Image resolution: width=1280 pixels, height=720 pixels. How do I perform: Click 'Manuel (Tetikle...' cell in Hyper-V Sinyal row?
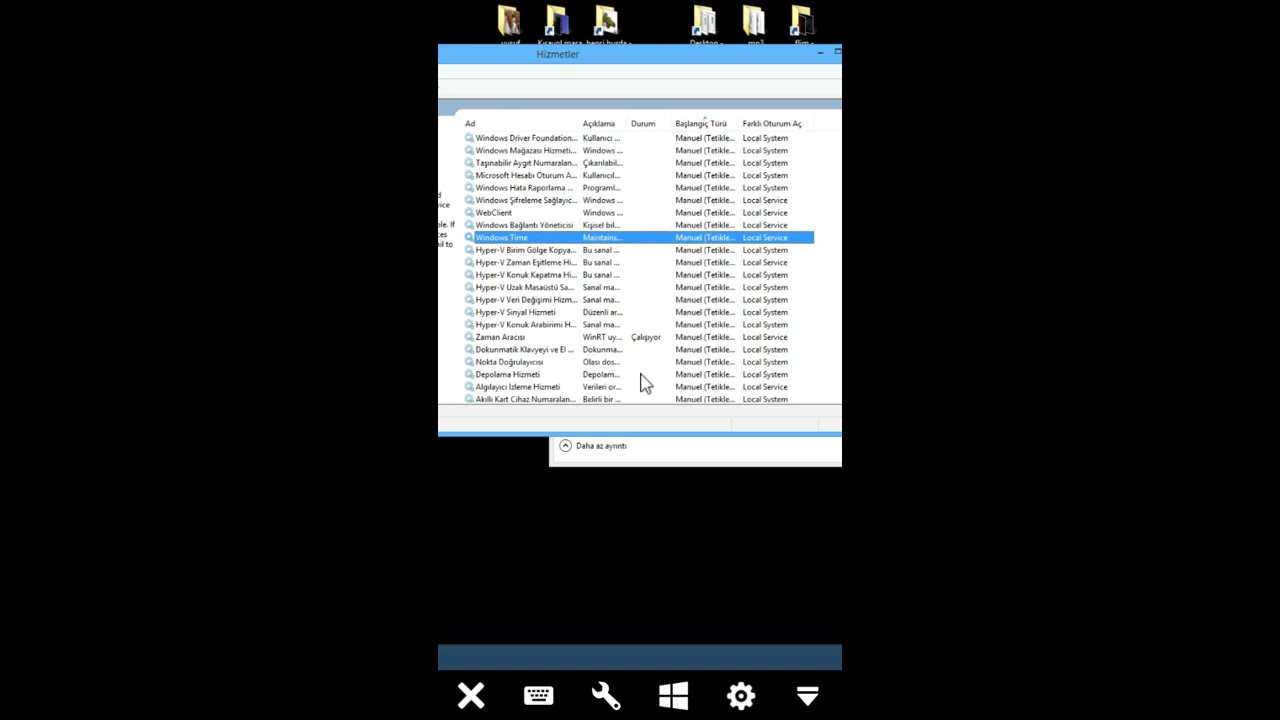pyautogui.click(x=705, y=312)
